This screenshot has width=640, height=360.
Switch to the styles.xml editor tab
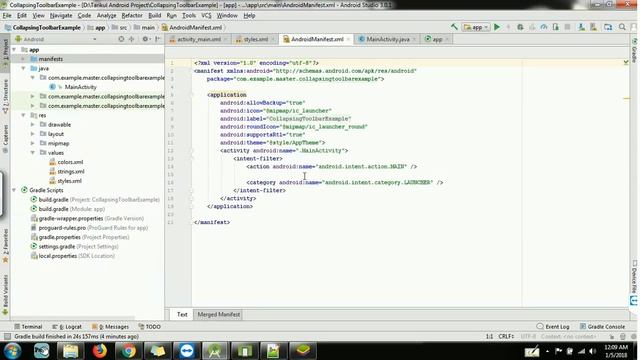pos(256,39)
